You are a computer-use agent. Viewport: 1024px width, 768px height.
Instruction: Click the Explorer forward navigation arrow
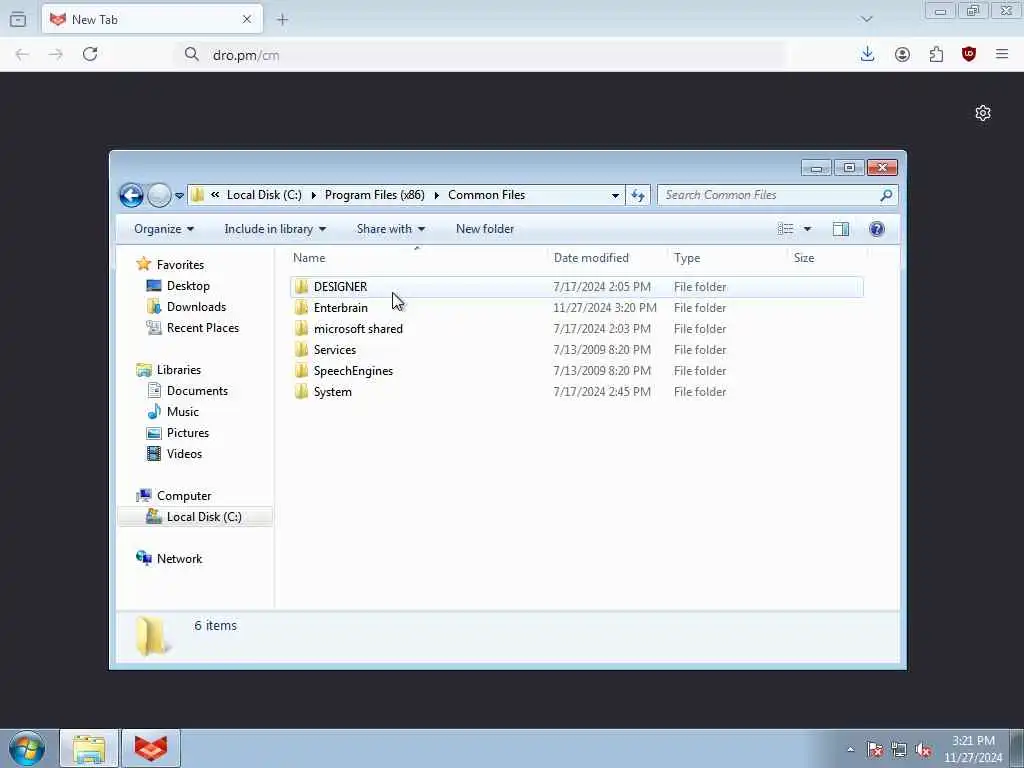click(159, 195)
